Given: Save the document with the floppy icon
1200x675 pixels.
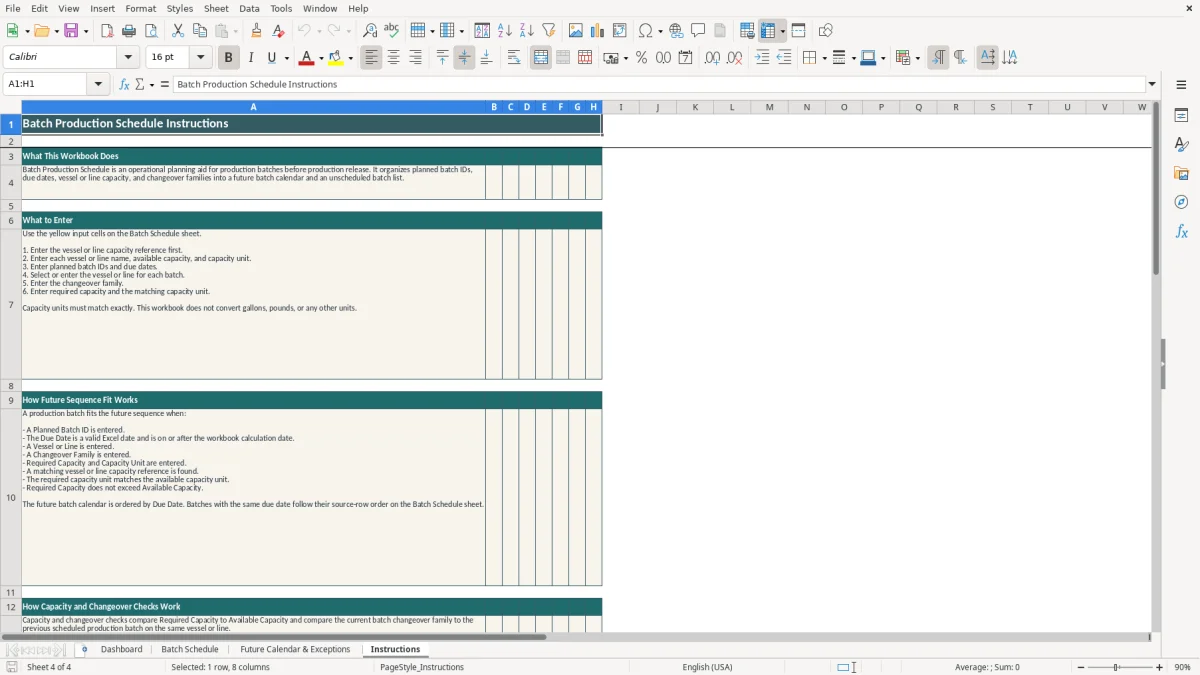Looking at the screenshot, I should pyautogui.click(x=71, y=31).
